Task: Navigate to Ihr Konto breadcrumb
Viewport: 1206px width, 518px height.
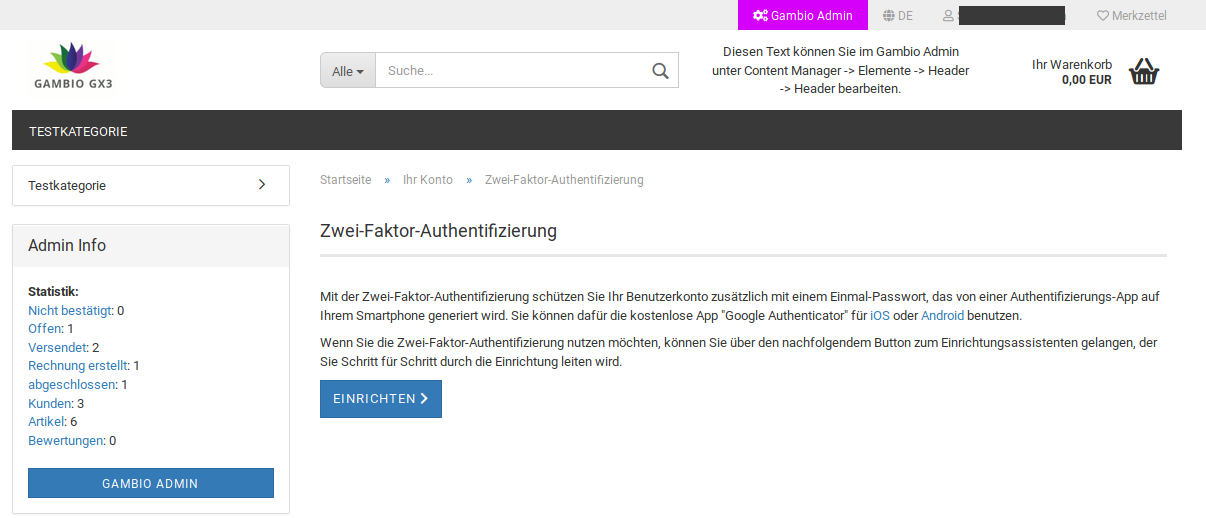Action: (x=427, y=180)
